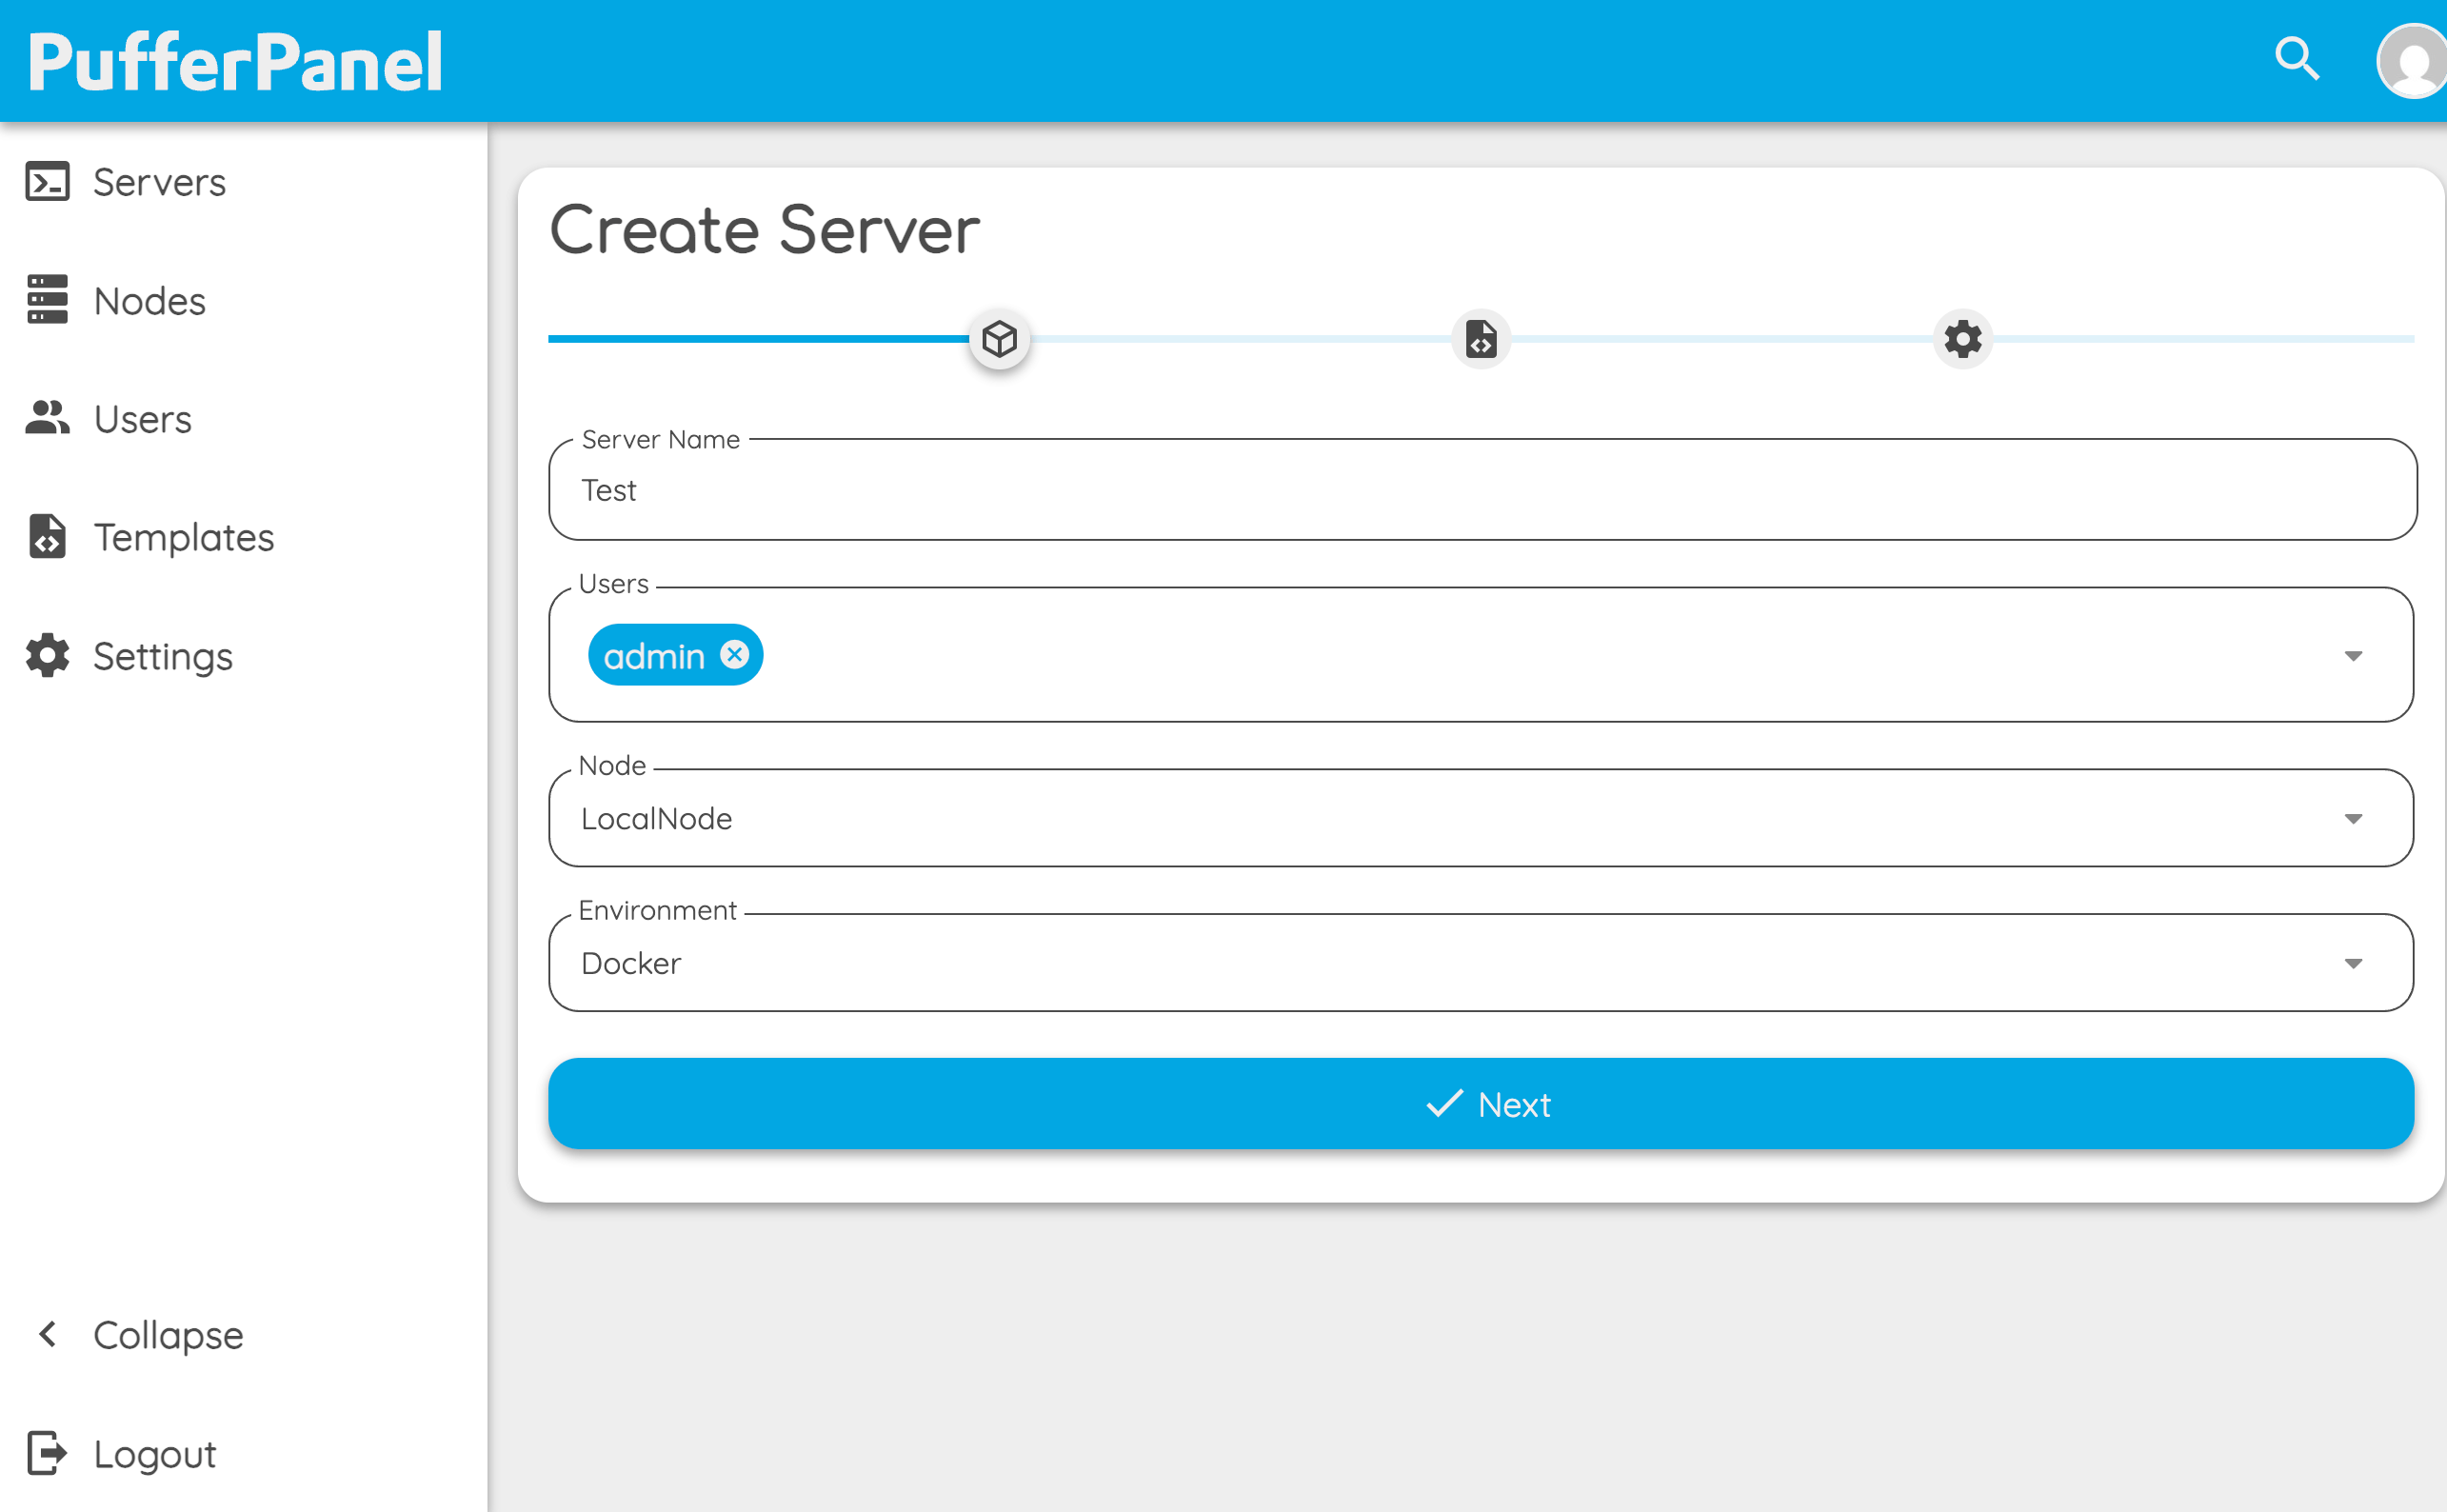Collapse the sidebar
The width and height of the screenshot is (2447, 1512).
(168, 1335)
